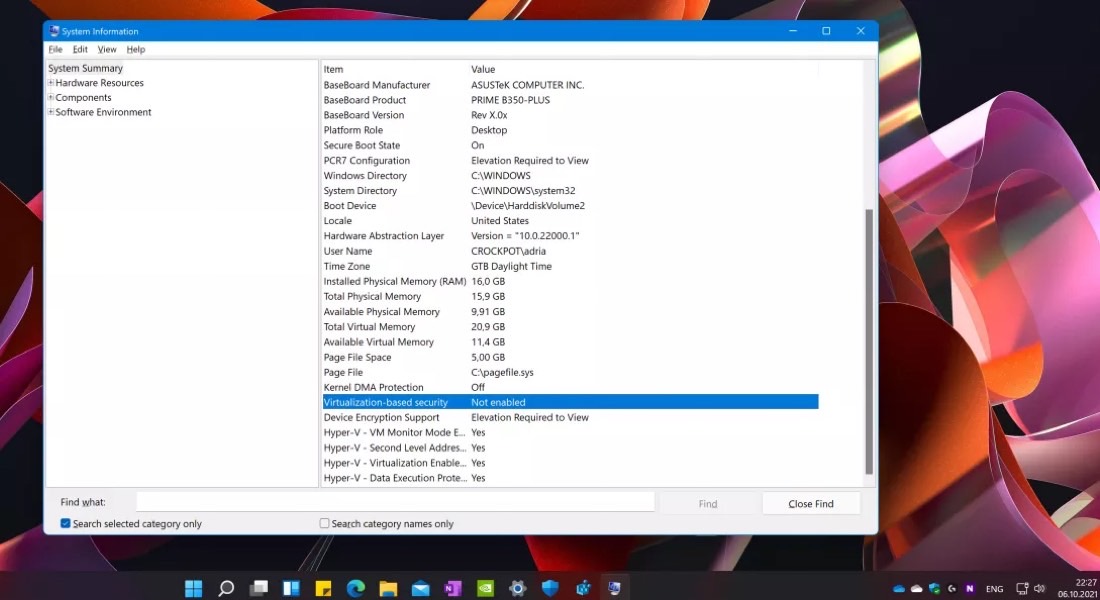This screenshot has height=600, width=1100.
Task: Open OneDrive from the system tray
Action: point(899,589)
